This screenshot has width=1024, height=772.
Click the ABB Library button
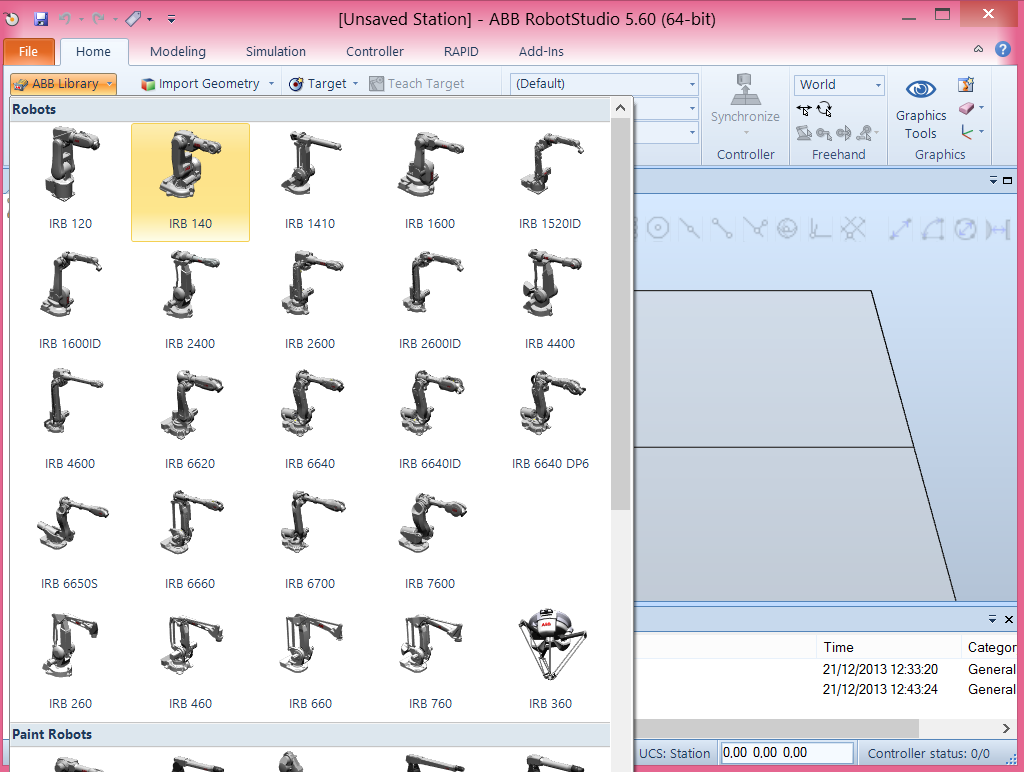pos(62,84)
